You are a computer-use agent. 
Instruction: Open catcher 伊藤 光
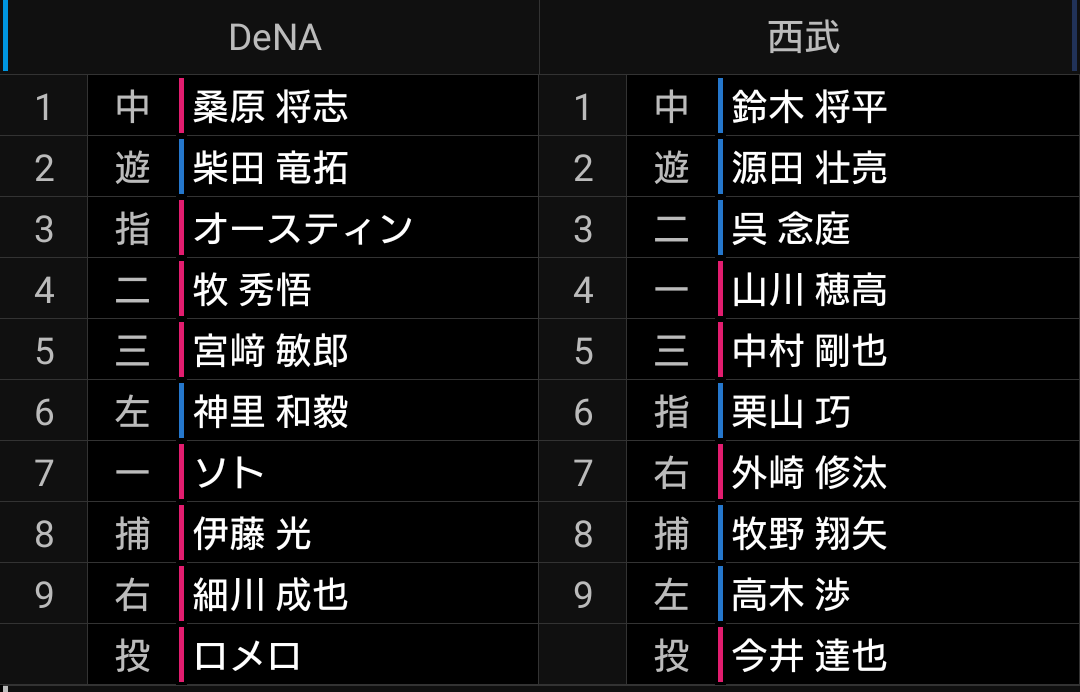252,534
